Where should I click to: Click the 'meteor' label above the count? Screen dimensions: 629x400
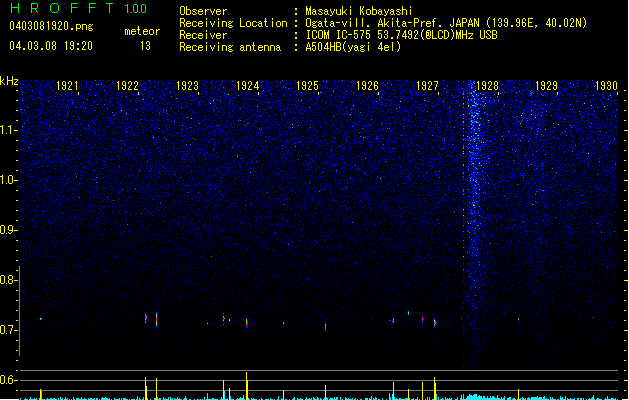142,31
